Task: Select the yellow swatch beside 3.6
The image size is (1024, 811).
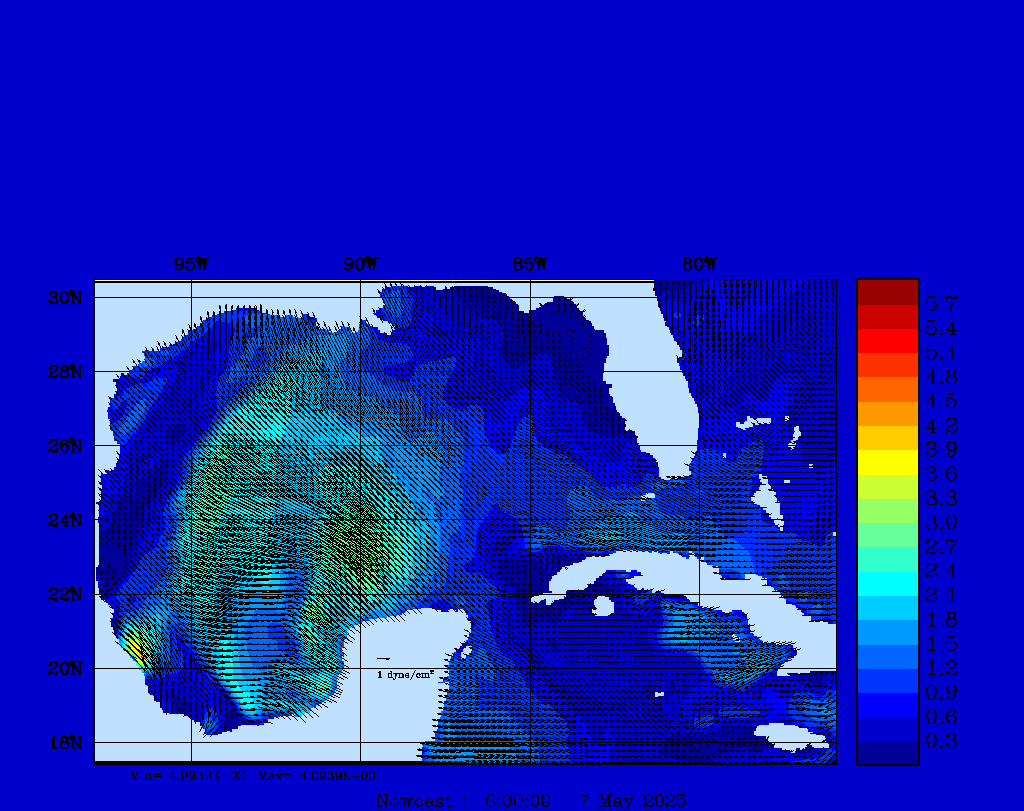Action: [x=887, y=462]
